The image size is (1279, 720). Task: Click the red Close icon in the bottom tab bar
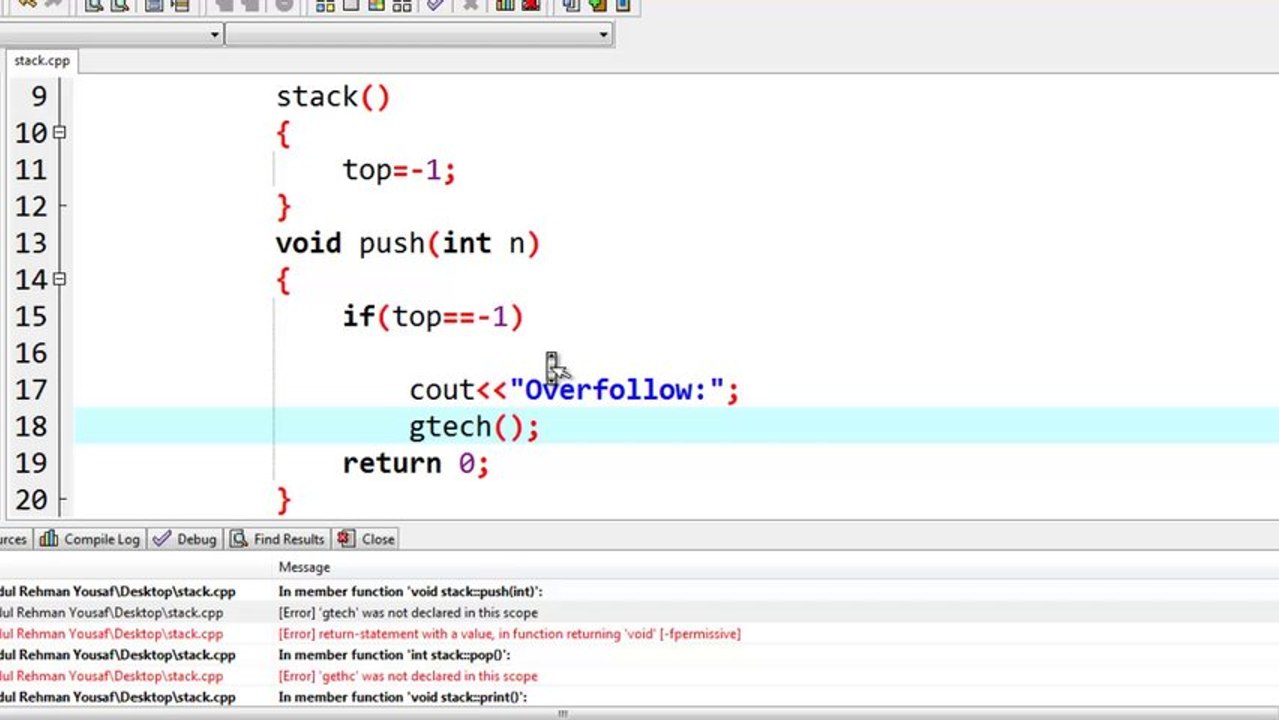pos(346,539)
